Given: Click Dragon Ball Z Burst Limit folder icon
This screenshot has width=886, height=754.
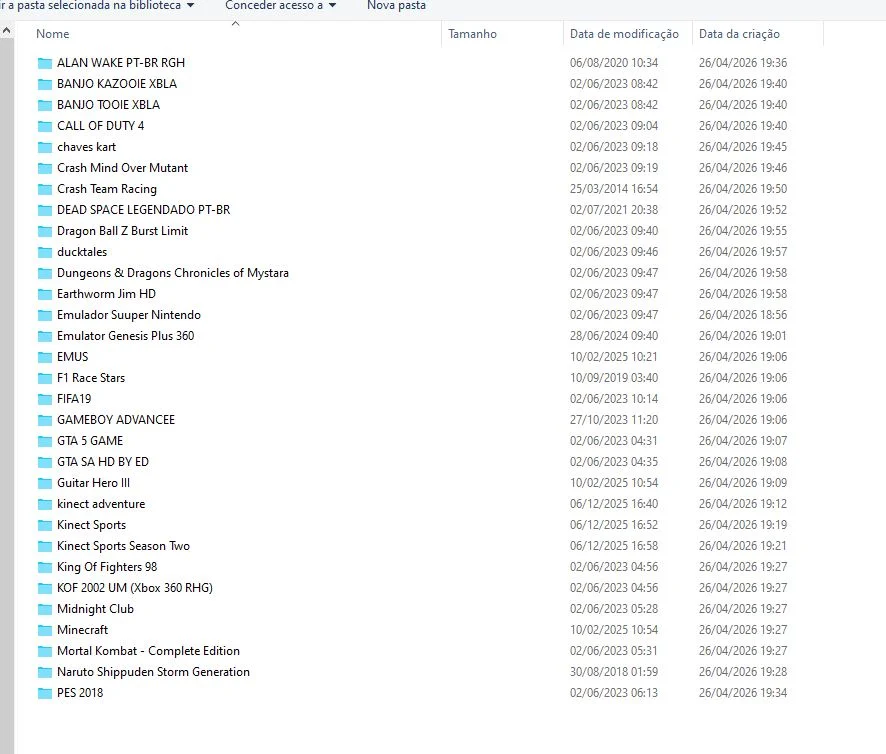Looking at the screenshot, I should pos(45,231).
